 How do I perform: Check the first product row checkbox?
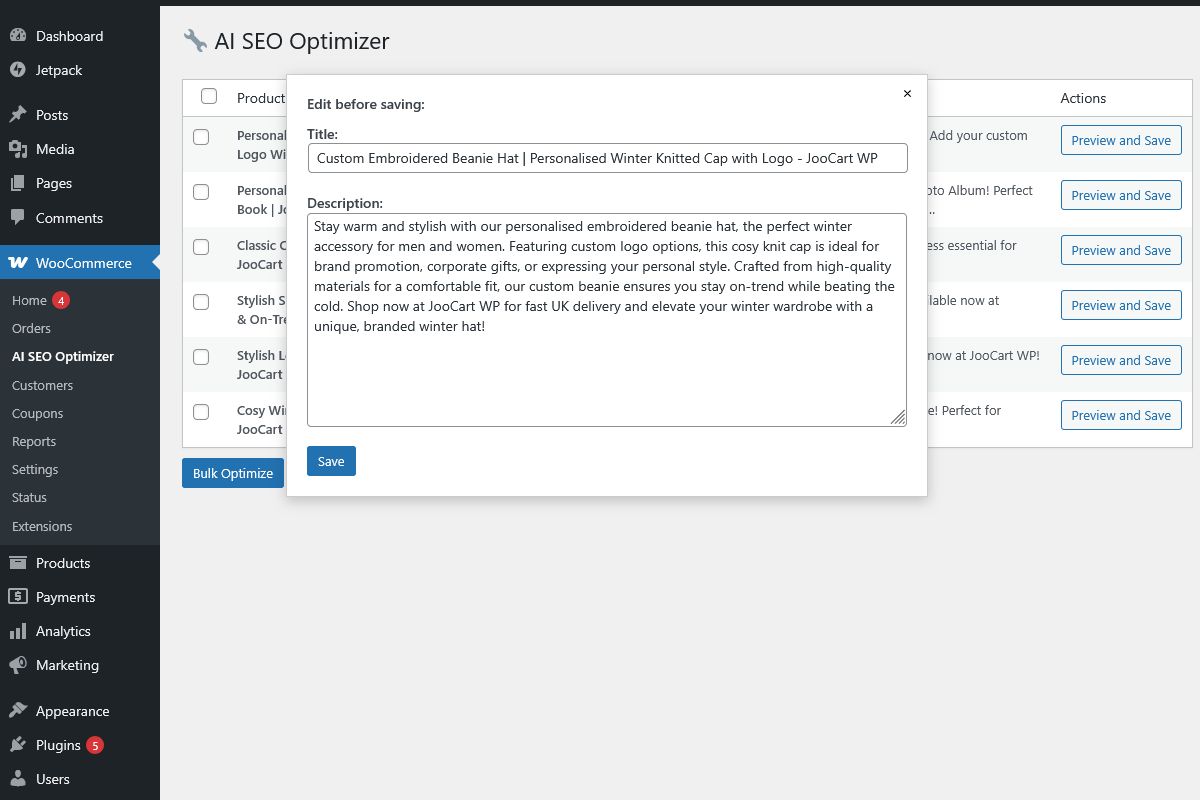[201, 137]
